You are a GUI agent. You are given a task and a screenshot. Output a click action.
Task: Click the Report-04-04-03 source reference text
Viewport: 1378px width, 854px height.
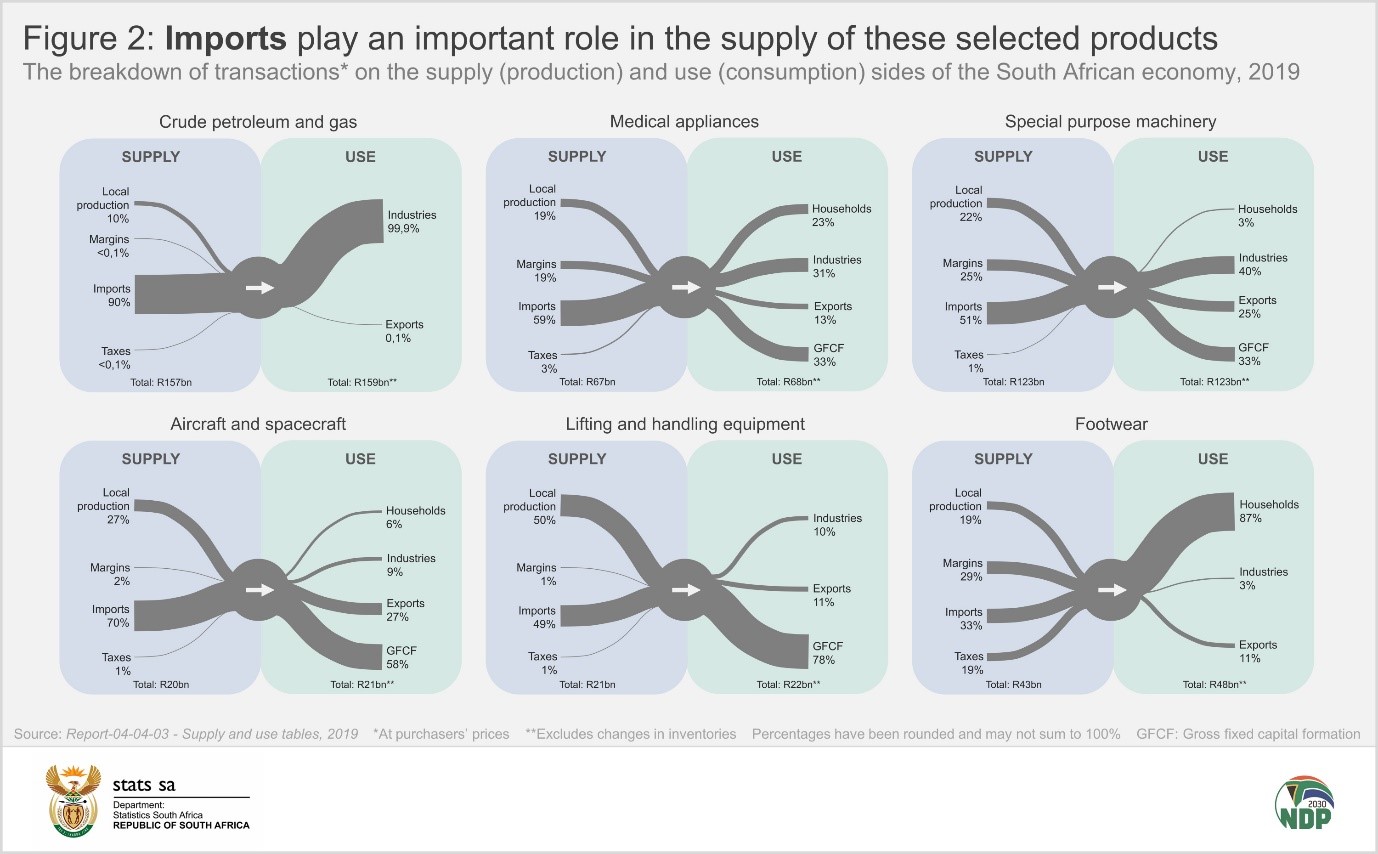(x=211, y=734)
